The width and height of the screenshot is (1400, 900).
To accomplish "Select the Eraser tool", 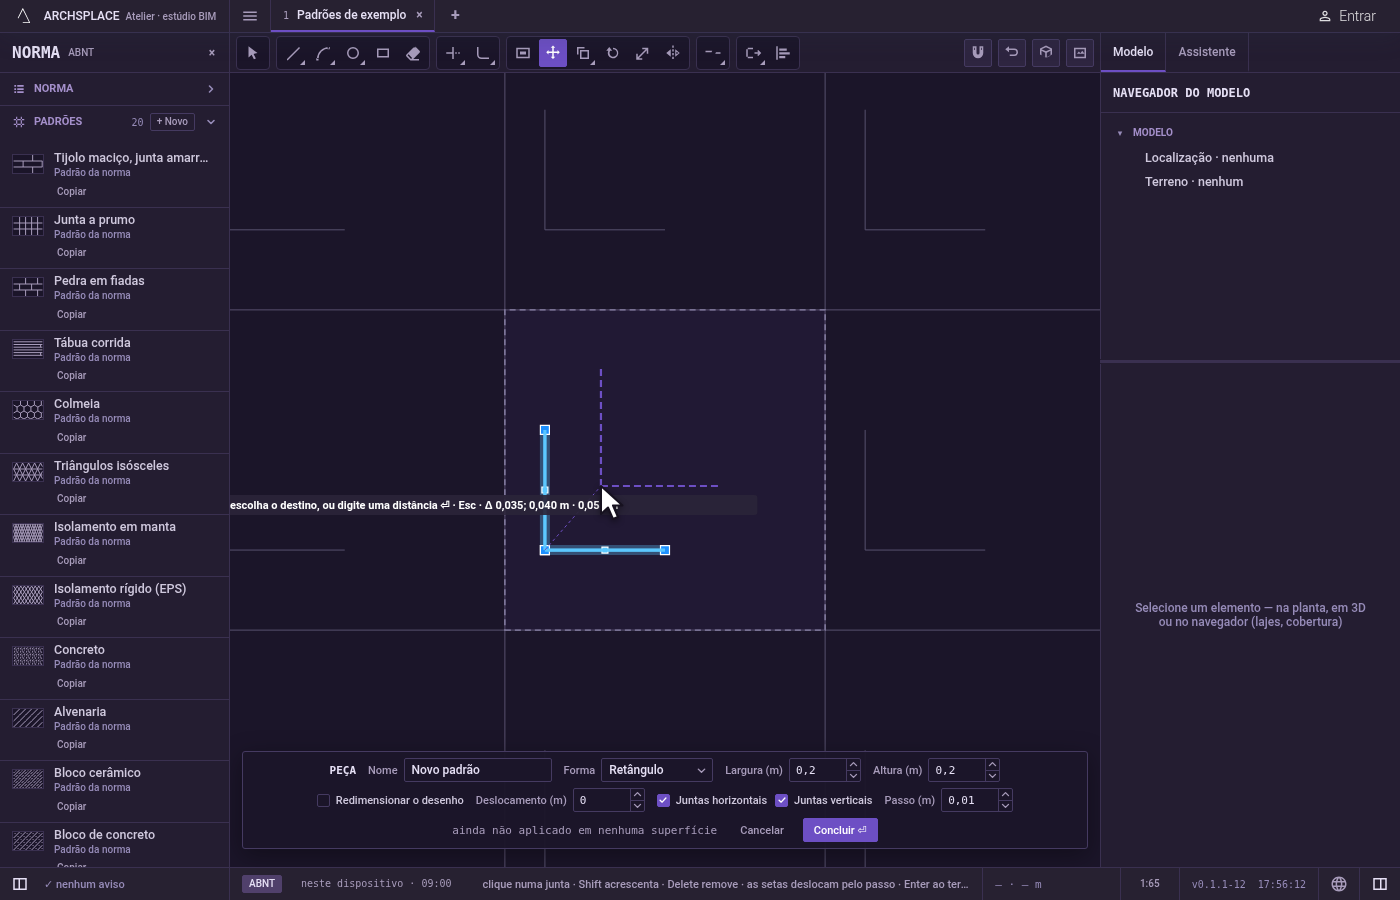I will point(413,53).
